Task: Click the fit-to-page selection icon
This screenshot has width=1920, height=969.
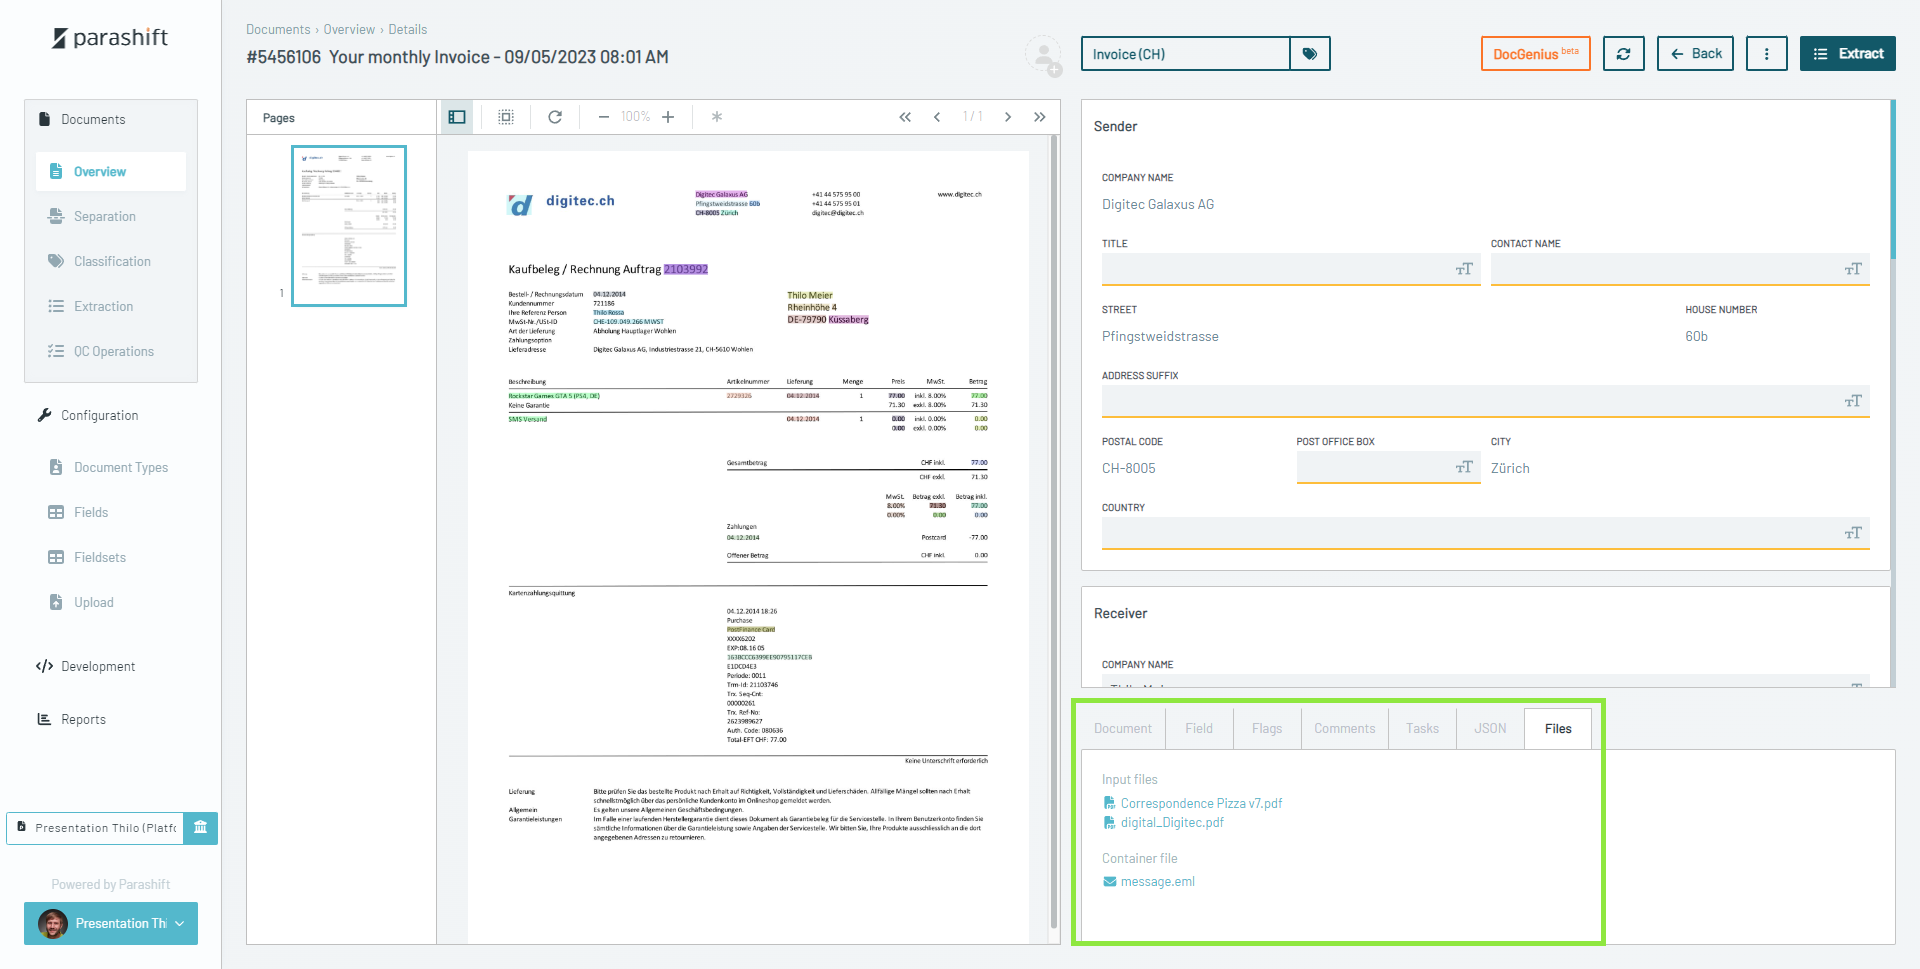Action: point(506,117)
